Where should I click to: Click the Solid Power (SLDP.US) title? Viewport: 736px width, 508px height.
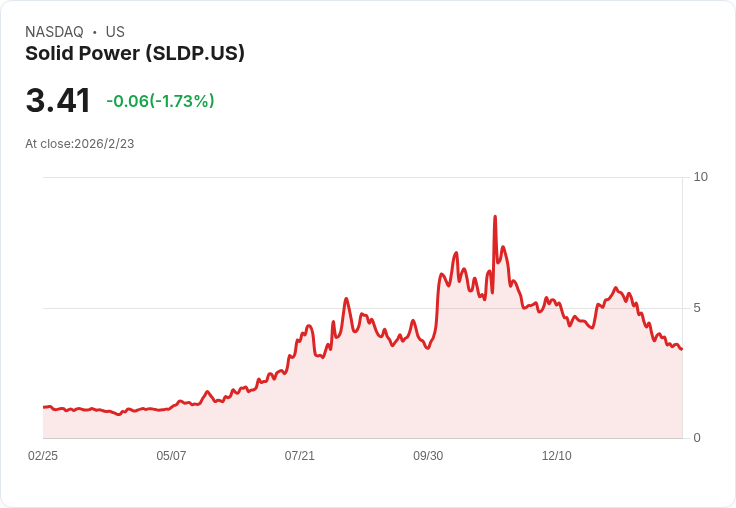pos(135,54)
